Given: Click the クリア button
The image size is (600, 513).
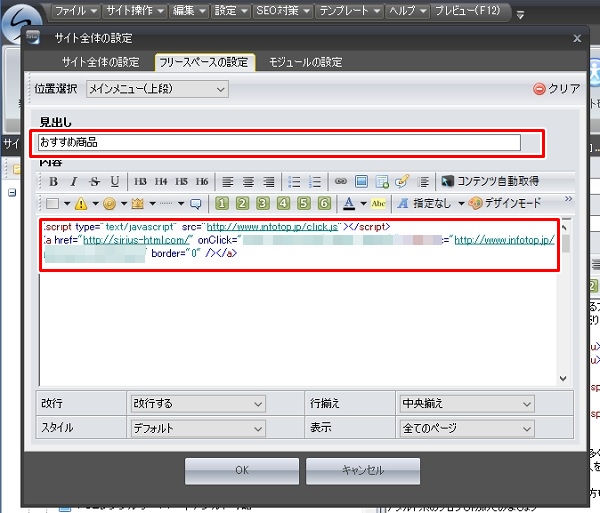Looking at the screenshot, I should point(557,89).
